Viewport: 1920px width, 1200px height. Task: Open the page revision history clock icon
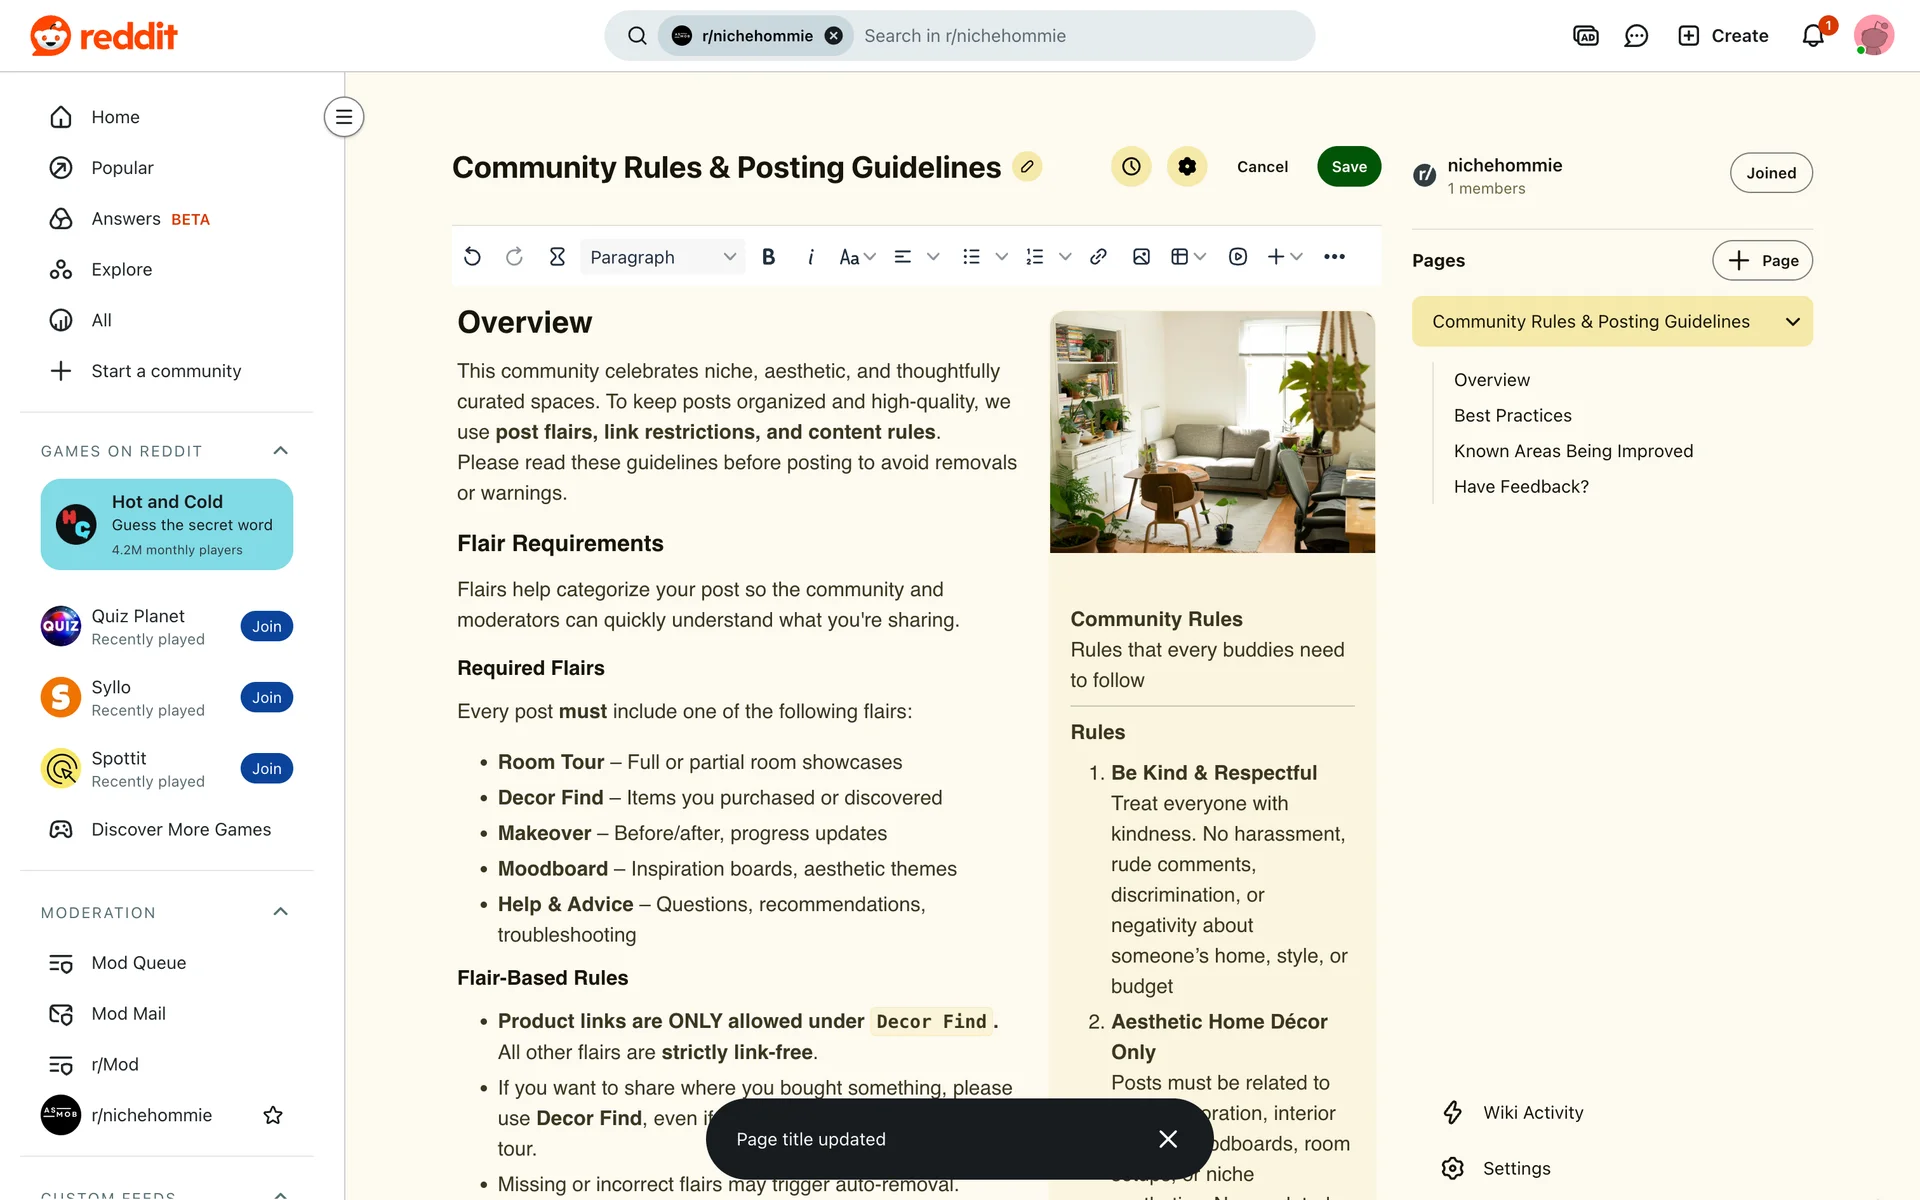click(x=1131, y=167)
